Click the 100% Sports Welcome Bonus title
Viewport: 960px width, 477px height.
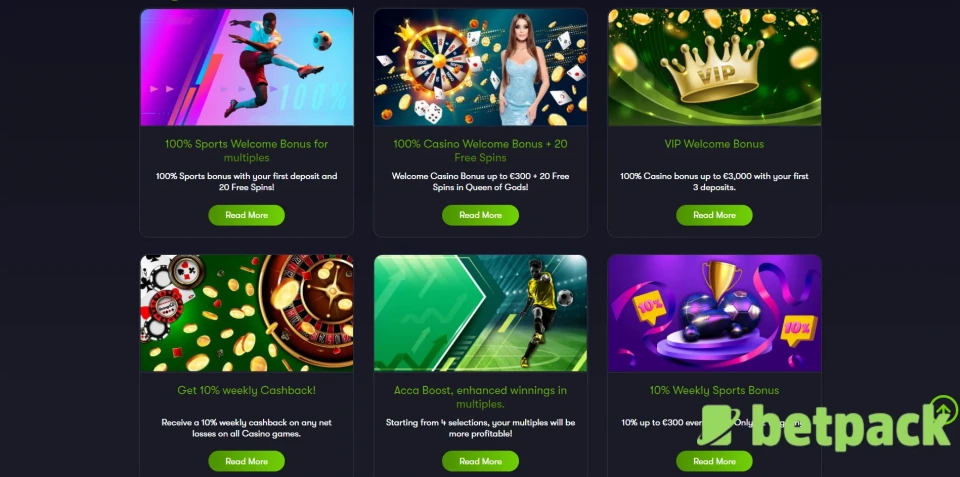tap(246, 151)
